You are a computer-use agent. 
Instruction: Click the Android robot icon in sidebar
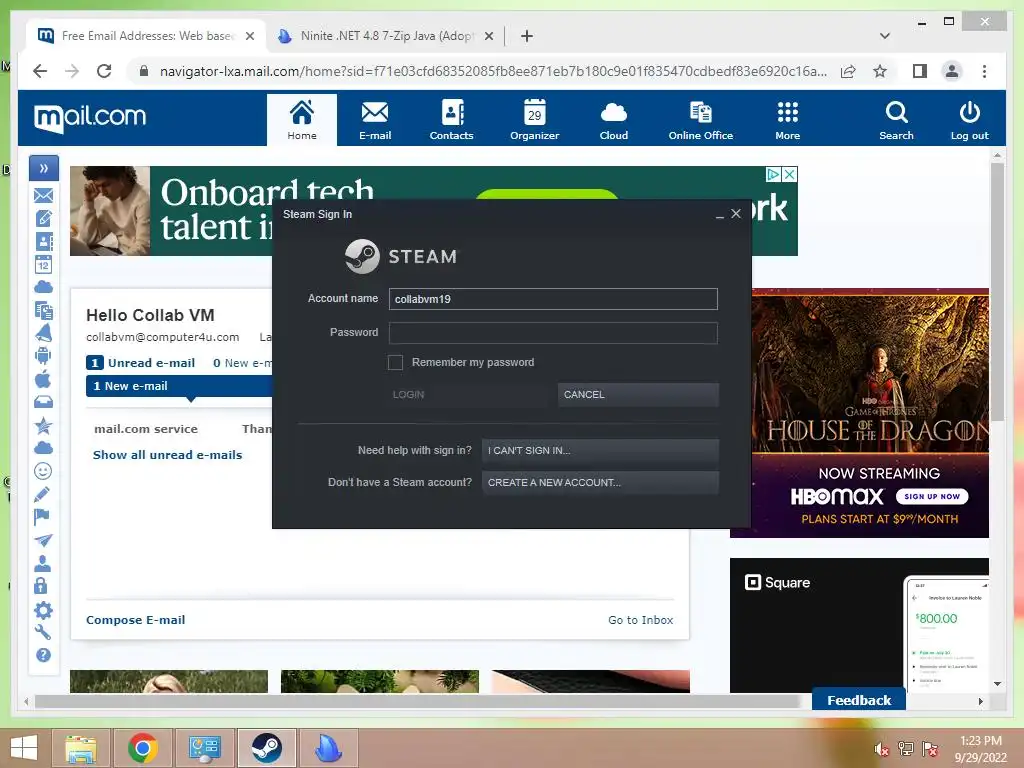click(44, 356)
